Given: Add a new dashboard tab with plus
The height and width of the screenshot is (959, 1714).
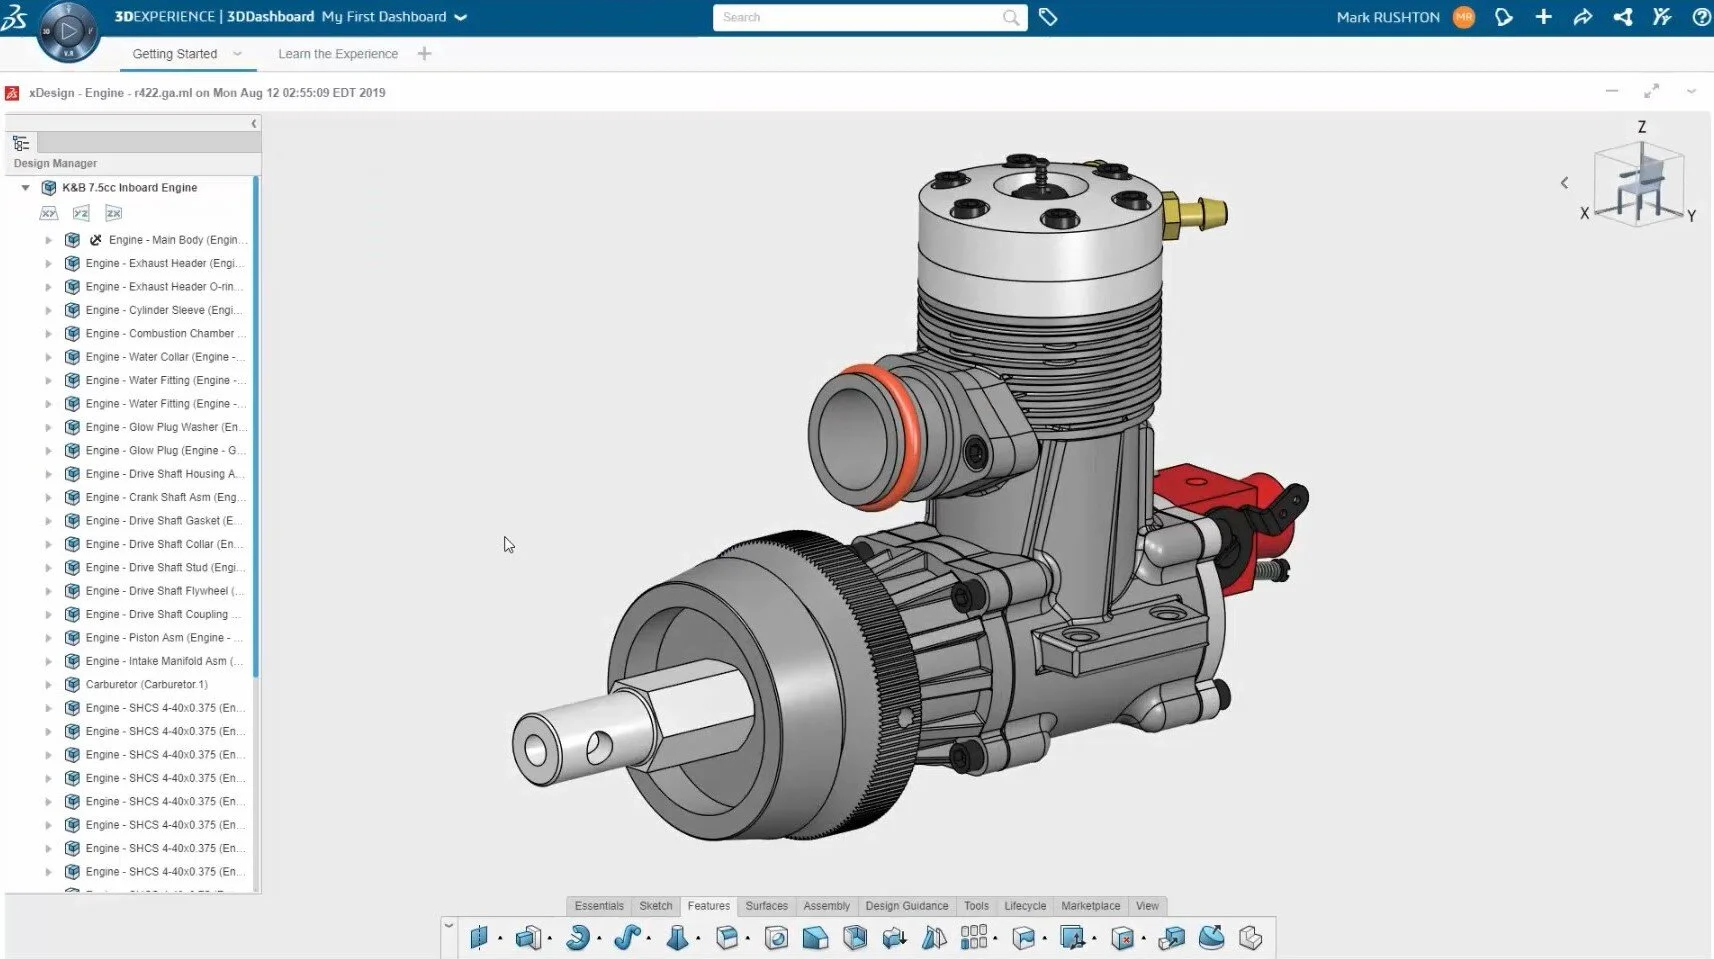Looking at the screenshot, I should (424, 54).
